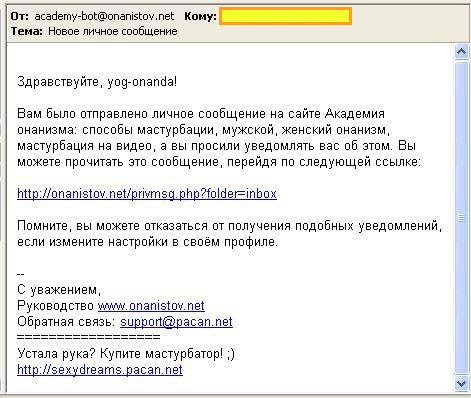Click the "Кому:" label
Image resolution: width=471 pixels, height=398 pixels.
pyautogui.click(x=200, y=16)
